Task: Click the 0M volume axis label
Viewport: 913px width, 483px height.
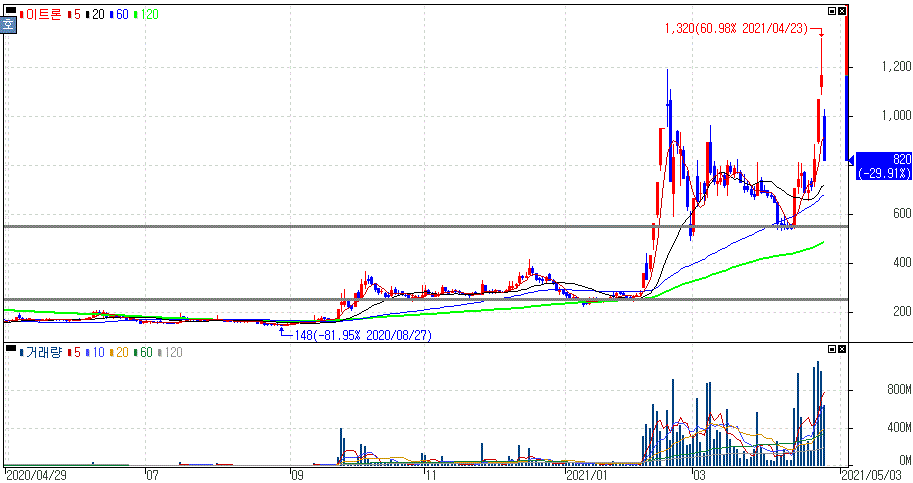Action: 905,460
